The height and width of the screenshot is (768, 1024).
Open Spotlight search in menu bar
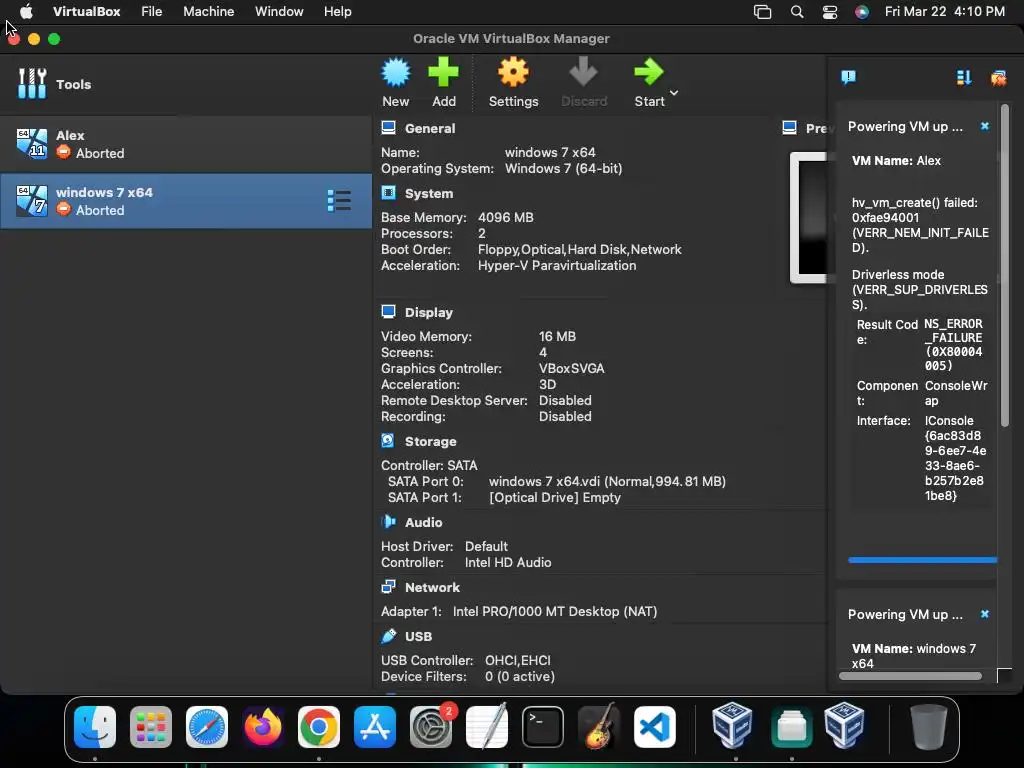(x=797, y=12)
